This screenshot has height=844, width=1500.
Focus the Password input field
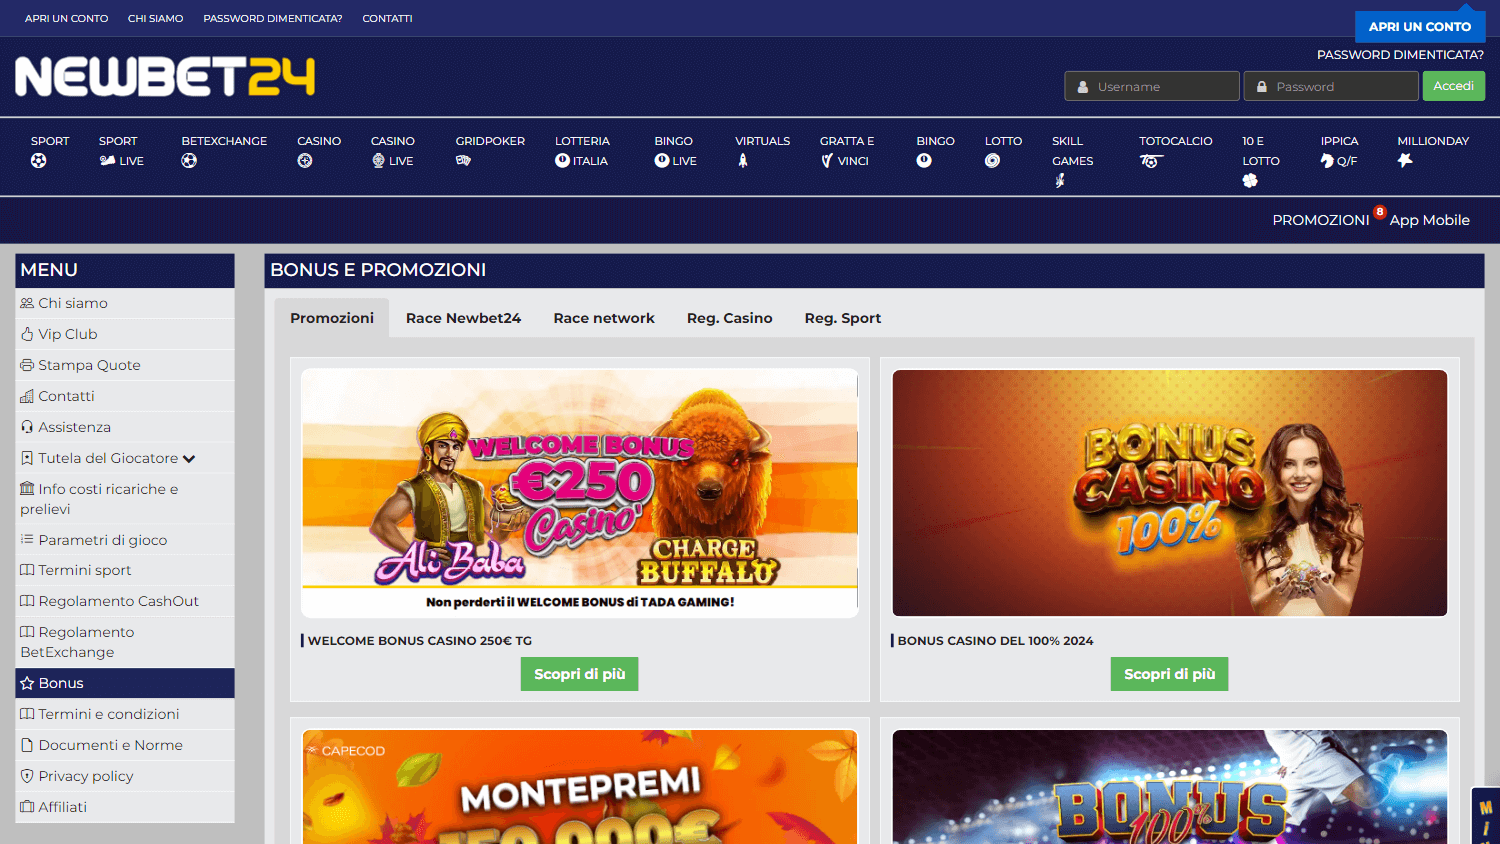pyautogui.click(x=1331, y=86)
